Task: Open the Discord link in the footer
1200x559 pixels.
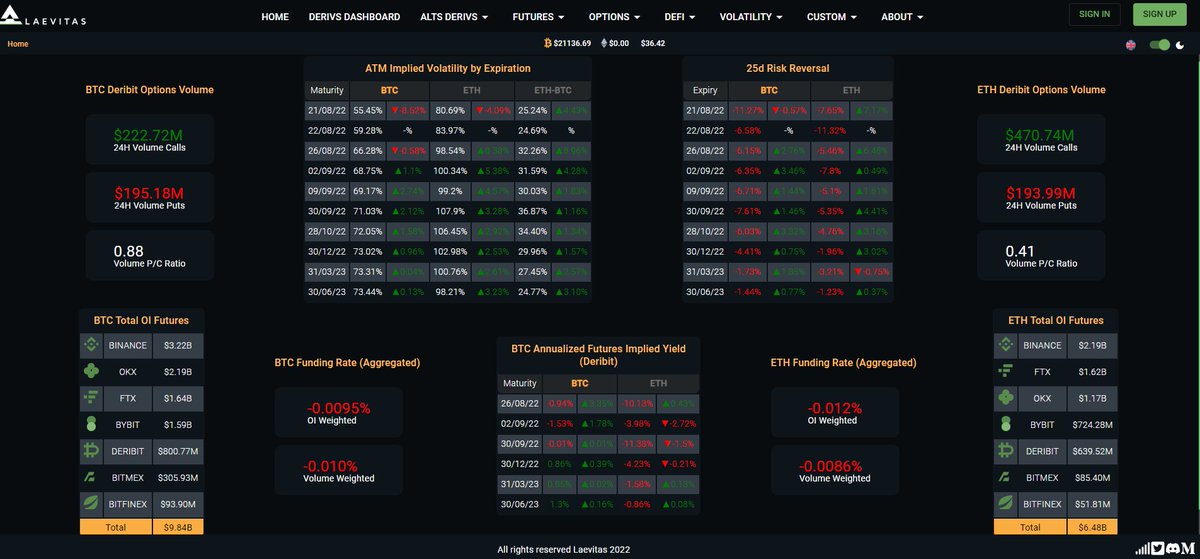Action: [x=1172, y=549]
